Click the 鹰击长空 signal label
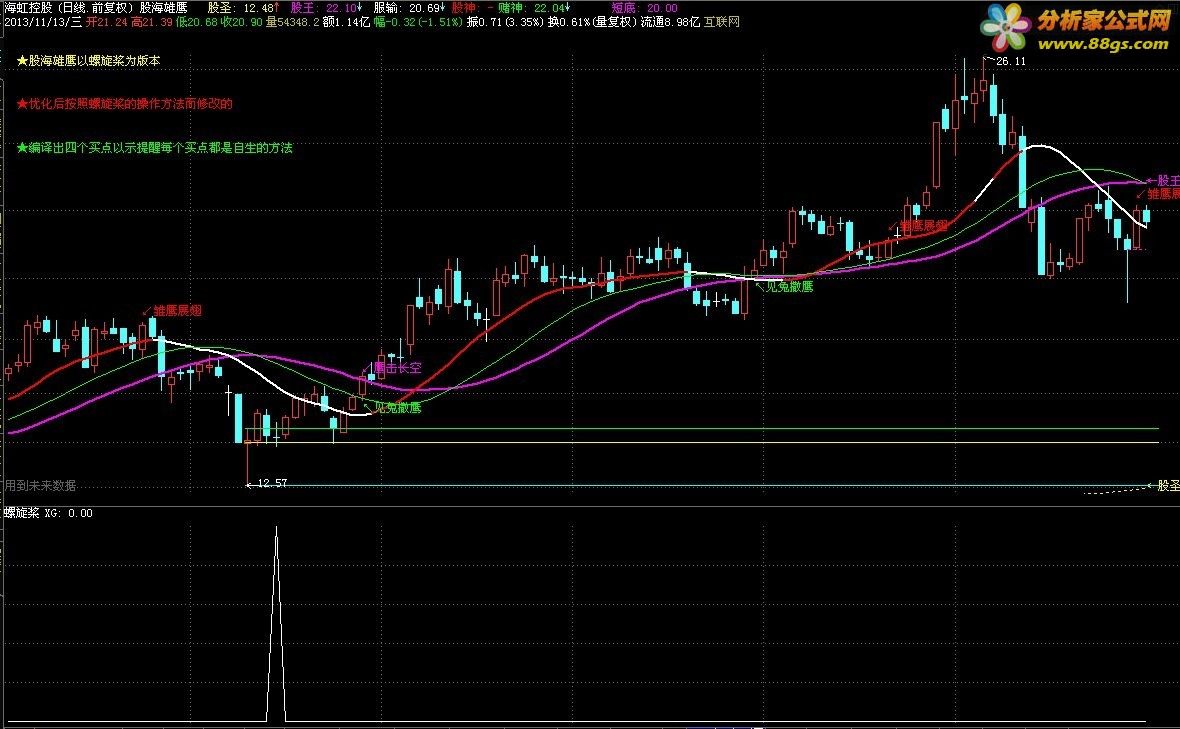 click(398, 368)
